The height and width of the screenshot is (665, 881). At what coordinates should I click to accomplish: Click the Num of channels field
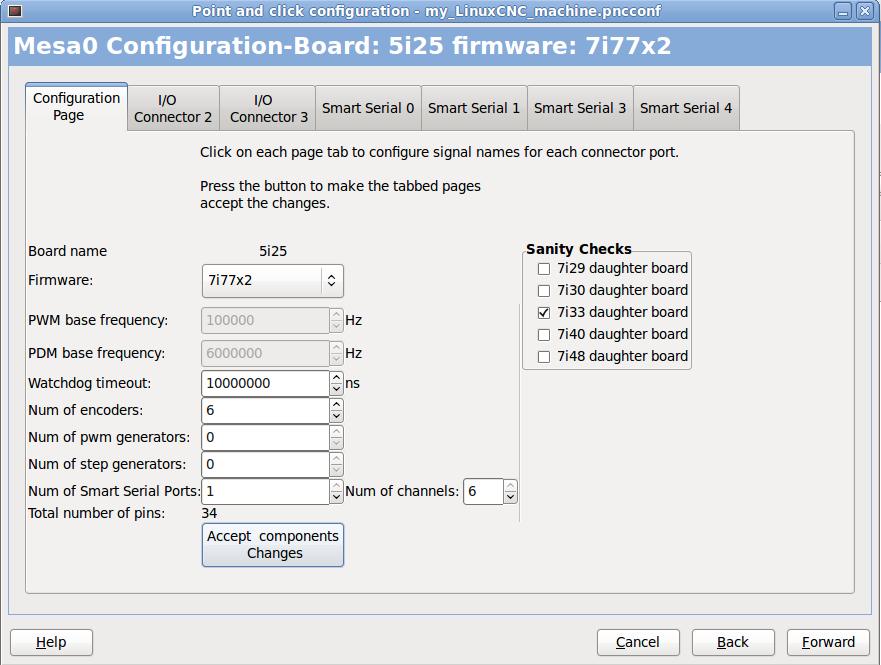click(483, 491)
